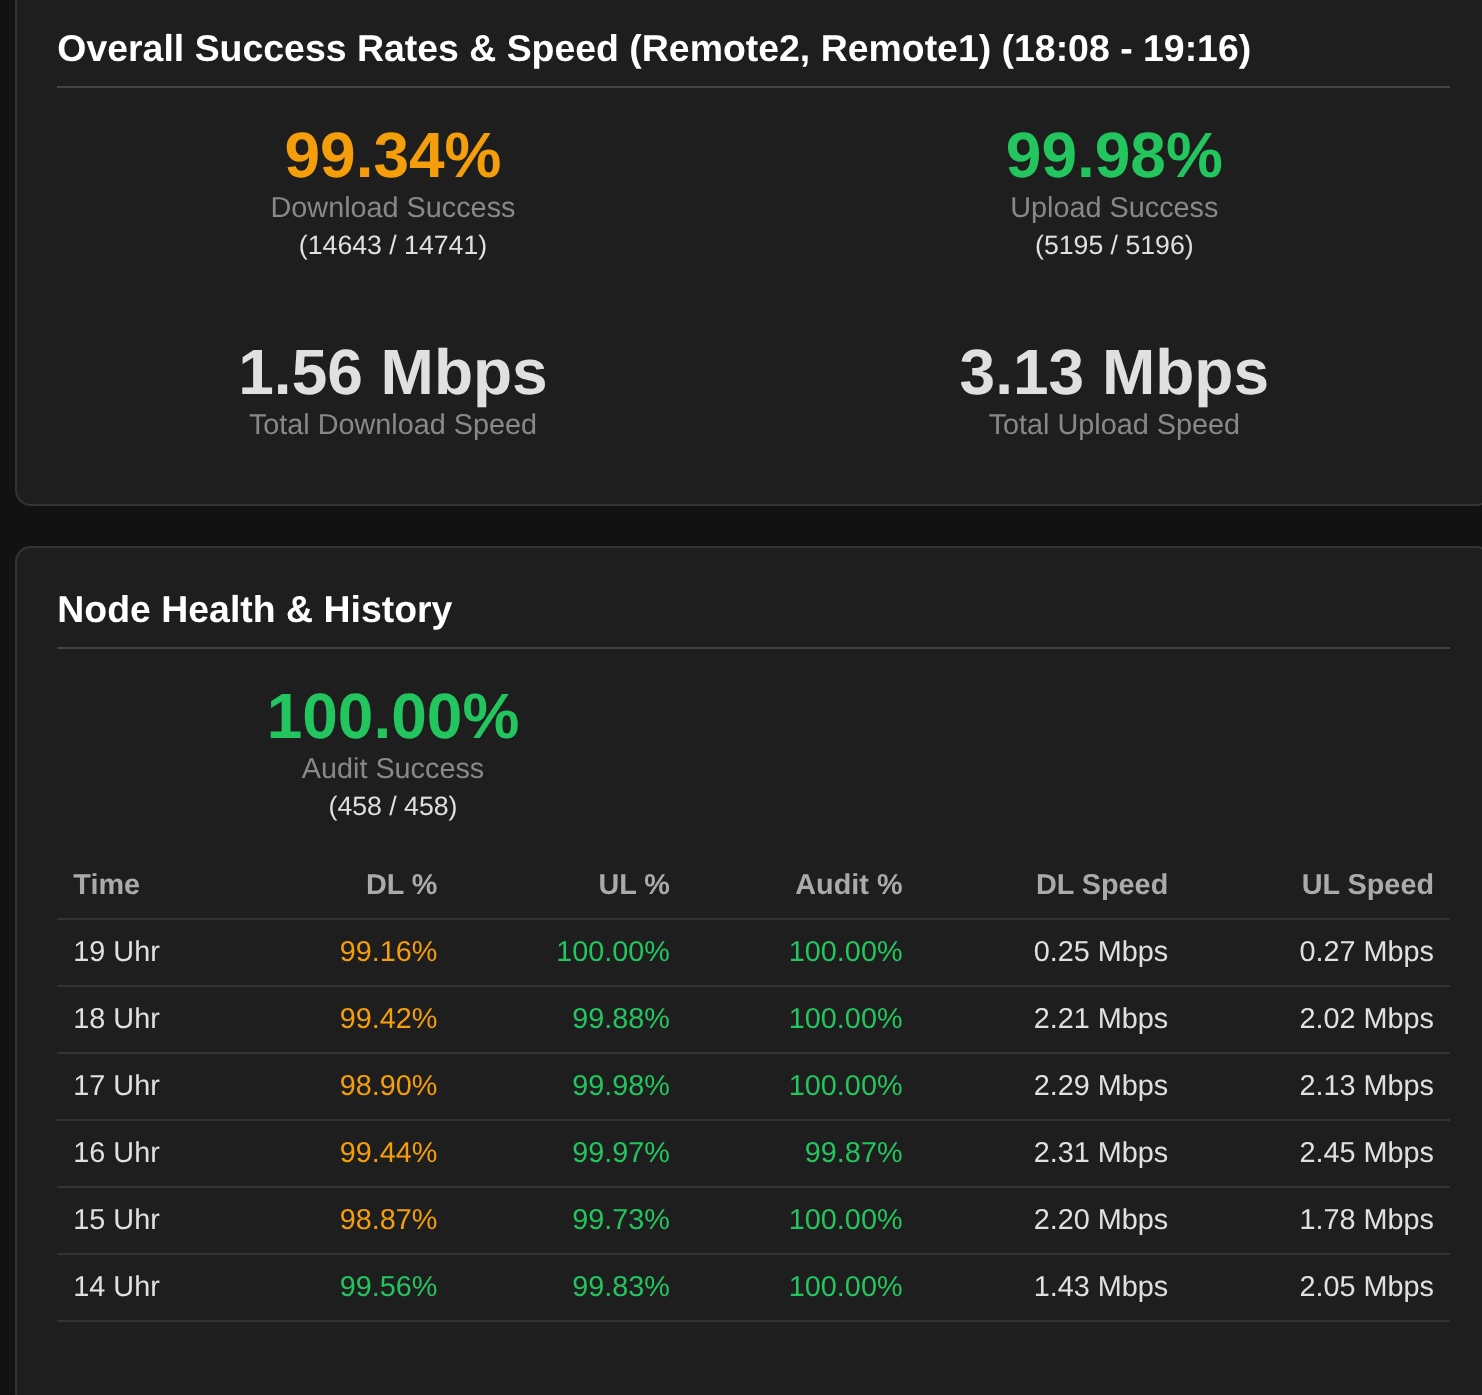Screen dimensions: 1482x1395
Task: Click the UL Speed column header
Action: tap(1366, 884)
